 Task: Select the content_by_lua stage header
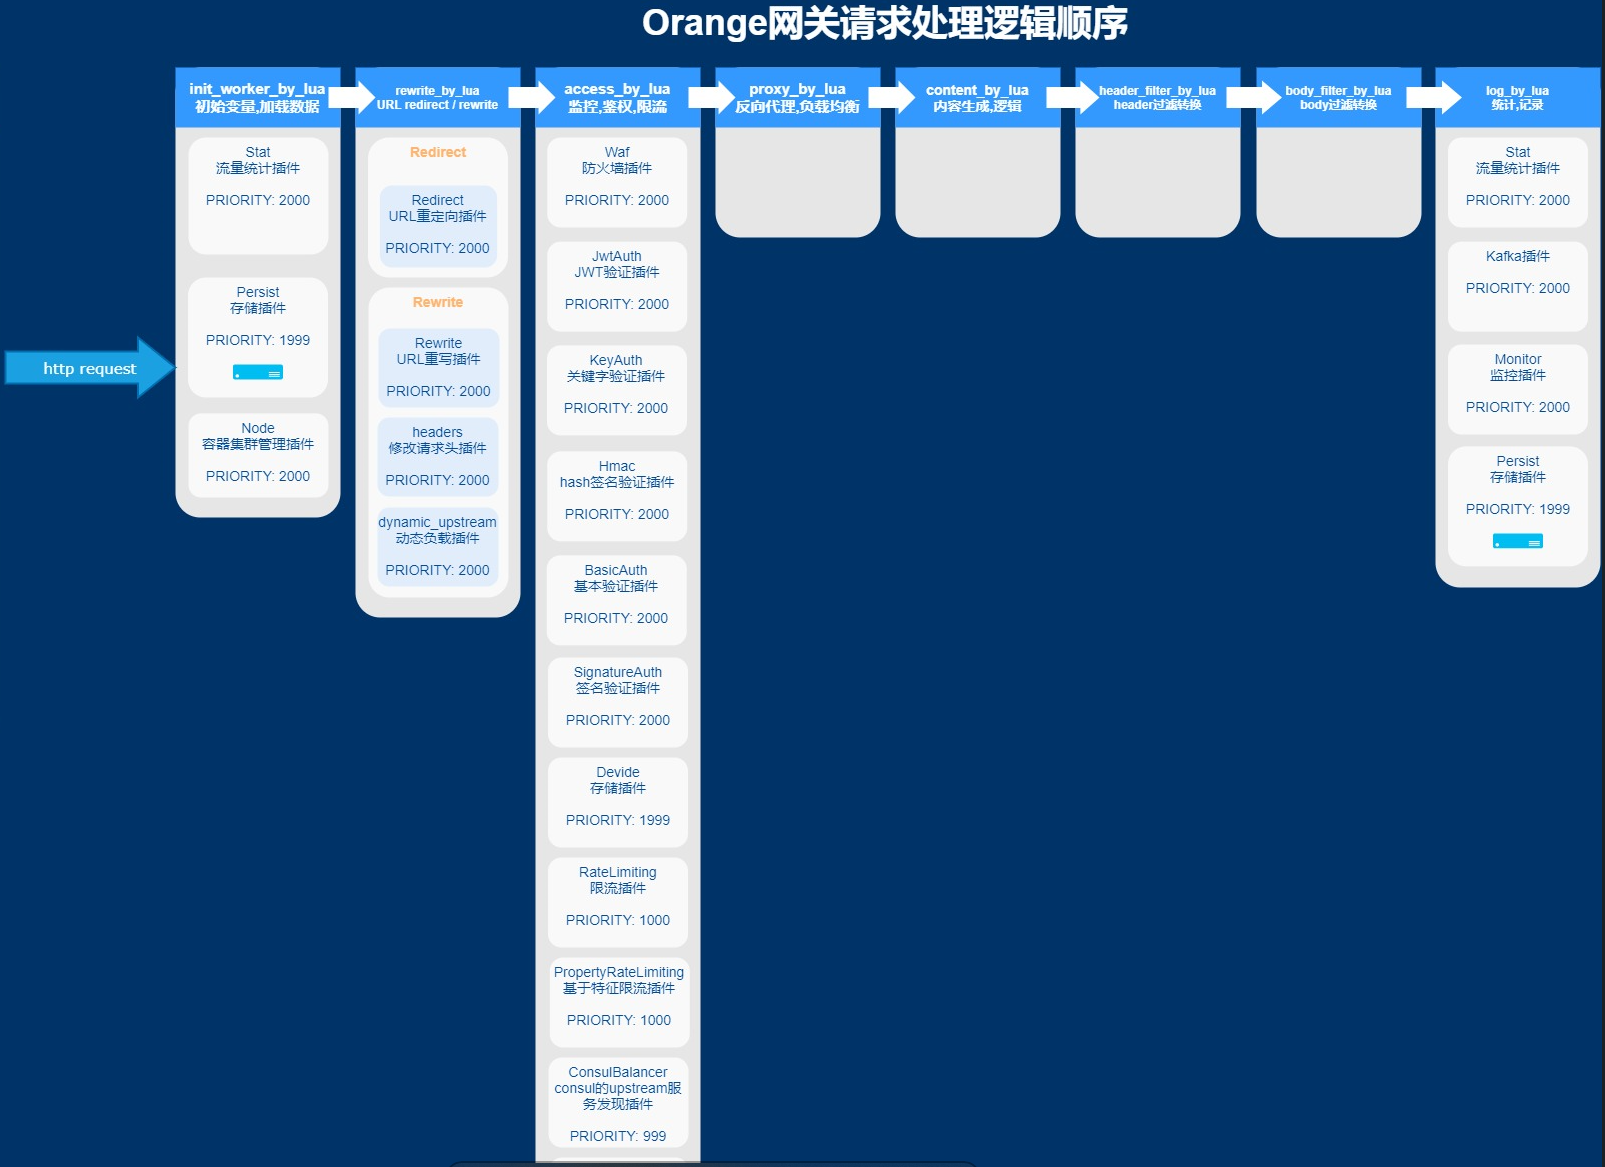click(x=977, y=97)
